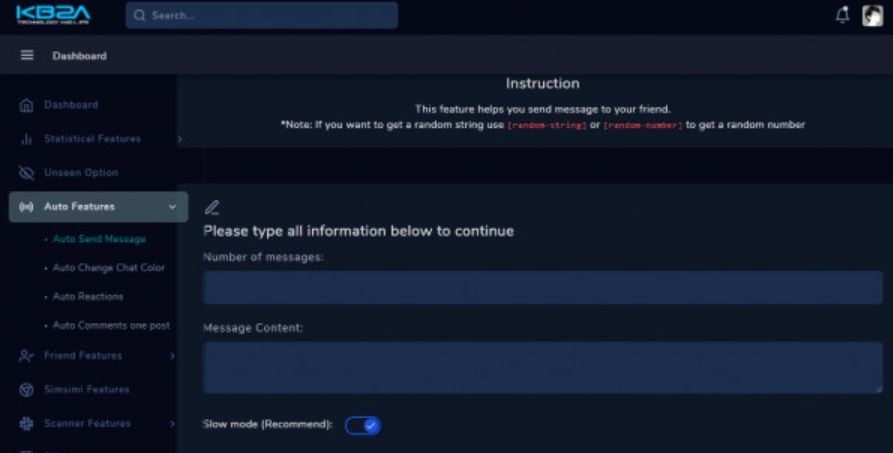Expand the Scanner Features submenu
Screen dimensions: 893x453
coord(172,424)
